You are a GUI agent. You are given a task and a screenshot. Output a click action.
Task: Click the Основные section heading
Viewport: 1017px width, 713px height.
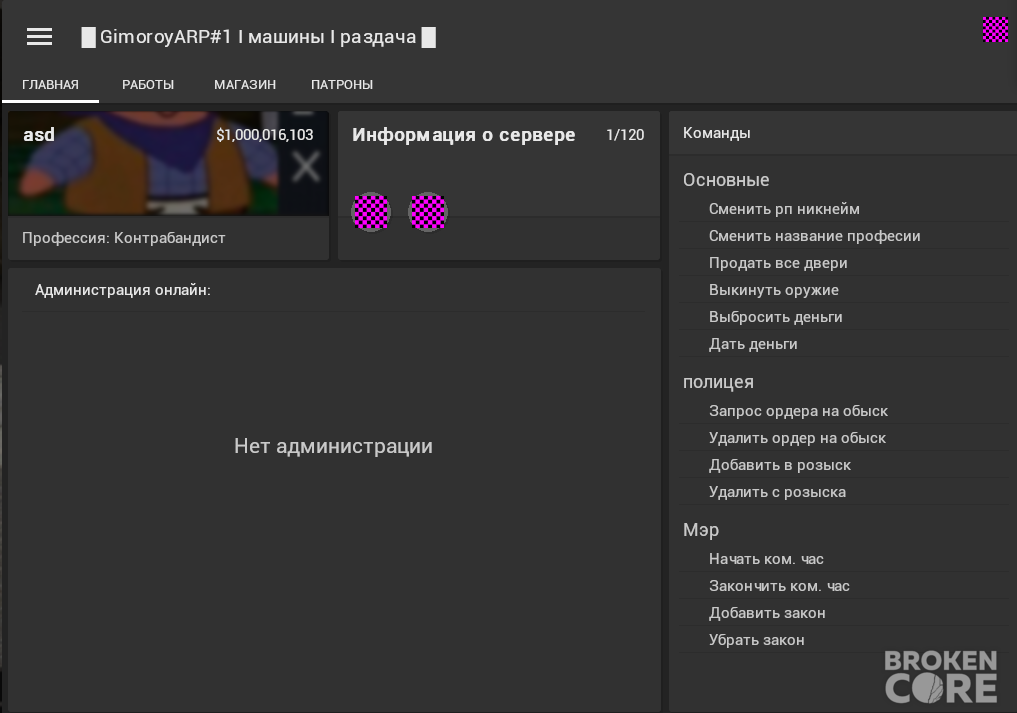pyautogui.click(x=726, y=180)
